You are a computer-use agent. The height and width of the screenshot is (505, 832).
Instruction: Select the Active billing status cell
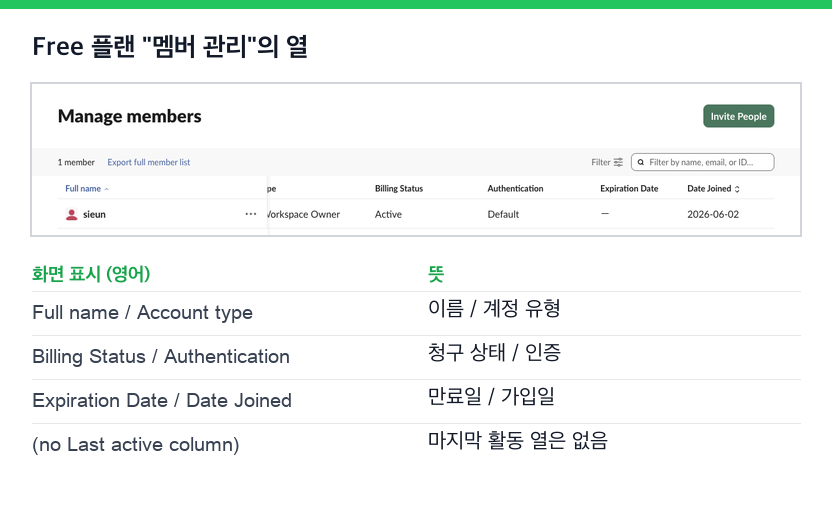point(388,214)
